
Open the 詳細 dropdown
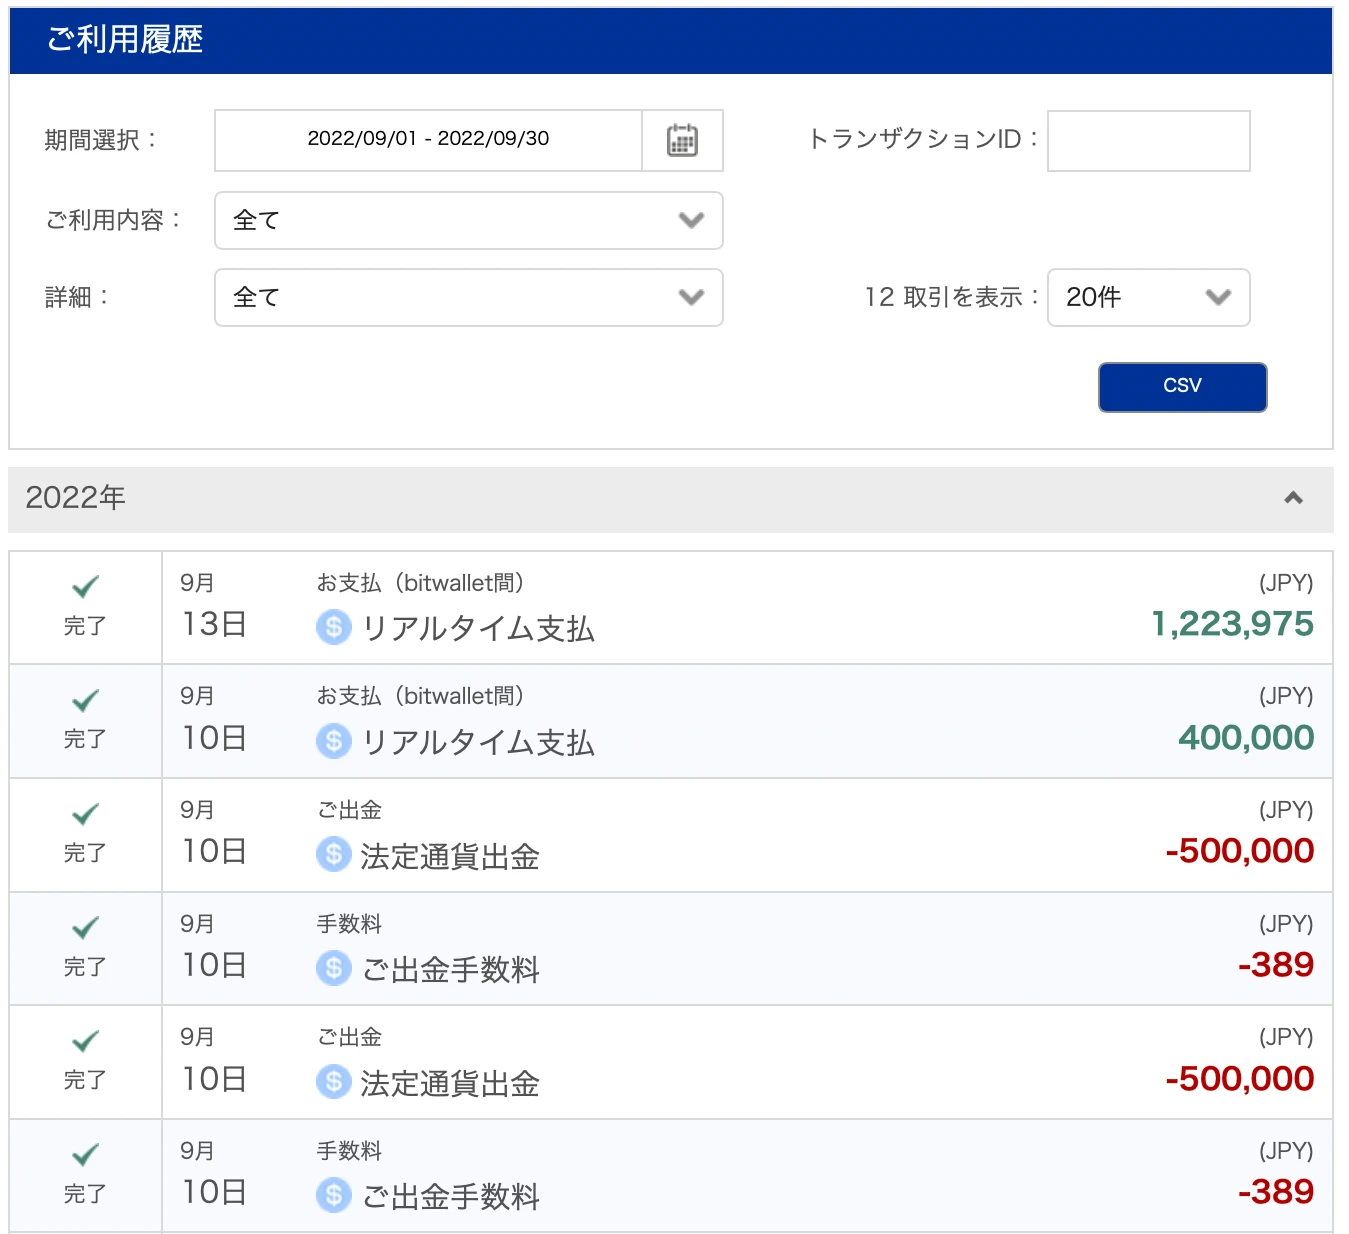469,297
